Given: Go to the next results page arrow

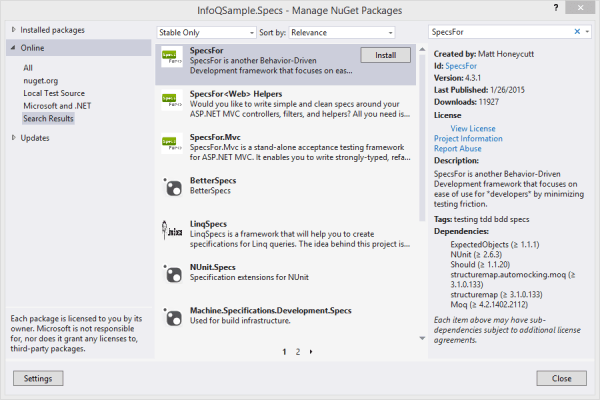Looking at the screenshot, I should click(x=311, y=351).
